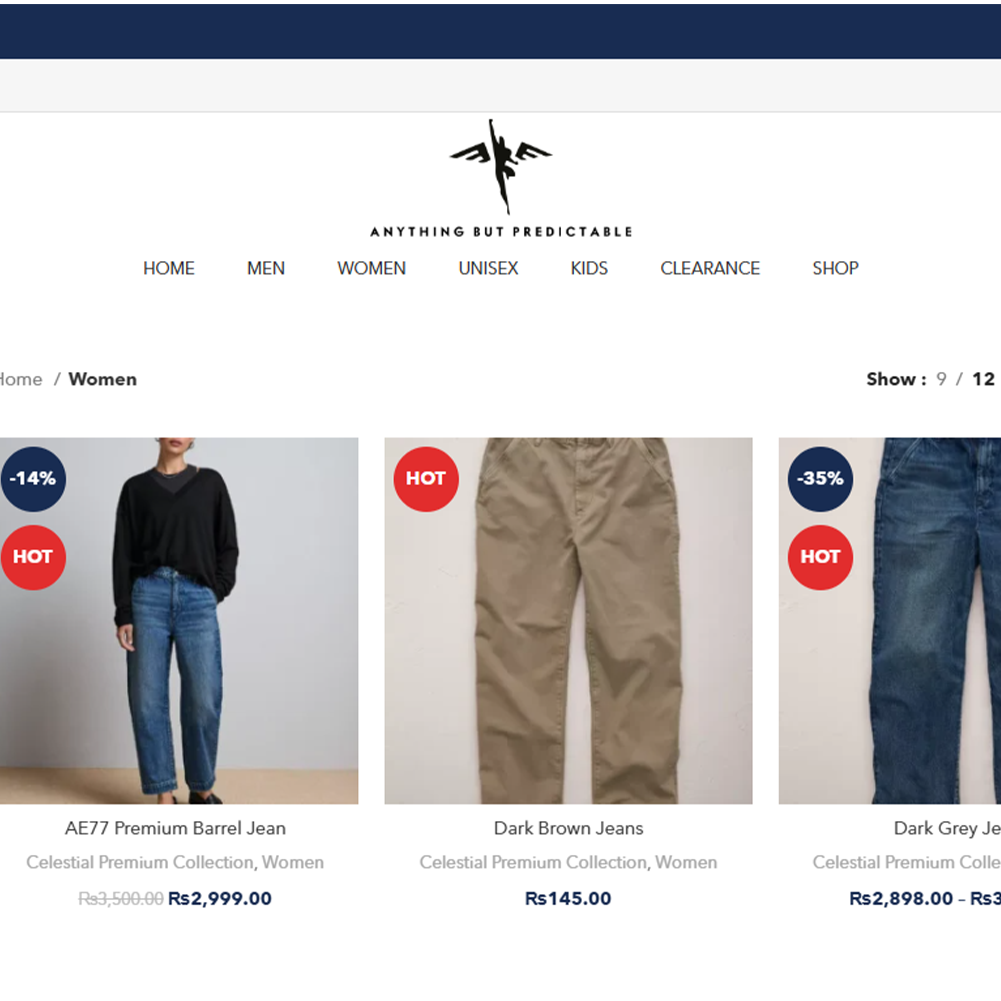Open AE77 Premium Barrel Jean product image
The width and height of the screenshot is (1001, 1001).
[x=179, y=621]
